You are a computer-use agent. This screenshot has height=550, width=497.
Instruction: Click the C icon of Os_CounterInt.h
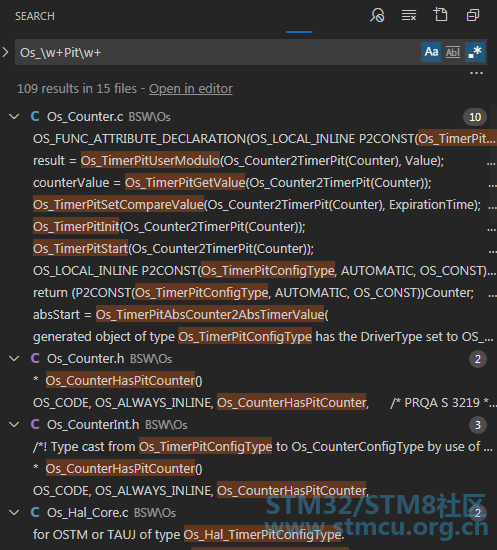(35, 425)
